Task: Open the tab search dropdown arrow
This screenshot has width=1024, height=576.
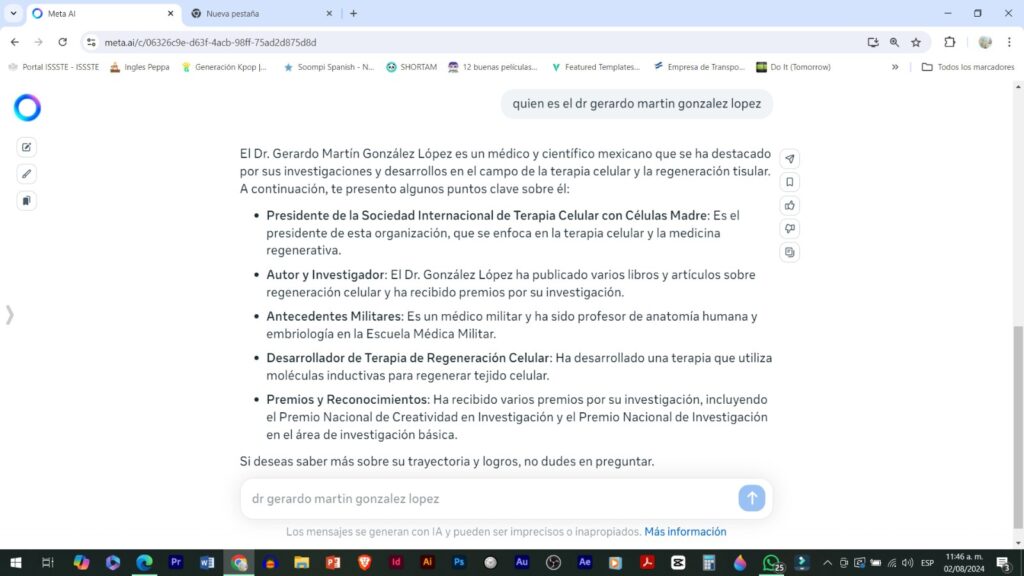Action: 13,13
